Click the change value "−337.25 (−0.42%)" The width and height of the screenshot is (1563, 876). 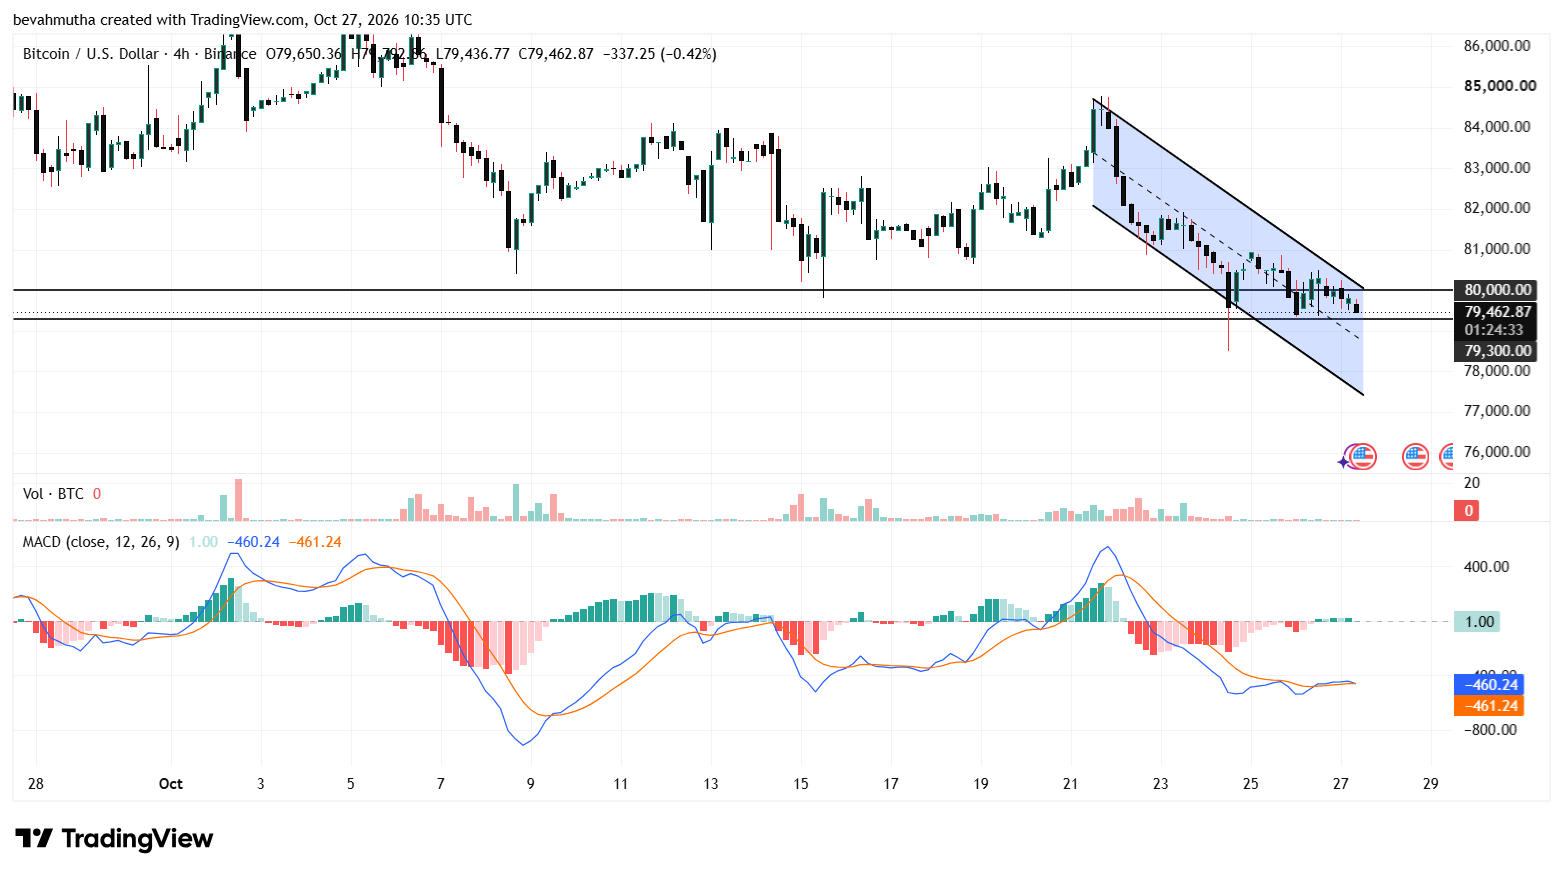pyautogui.click(x=660, y=54)
